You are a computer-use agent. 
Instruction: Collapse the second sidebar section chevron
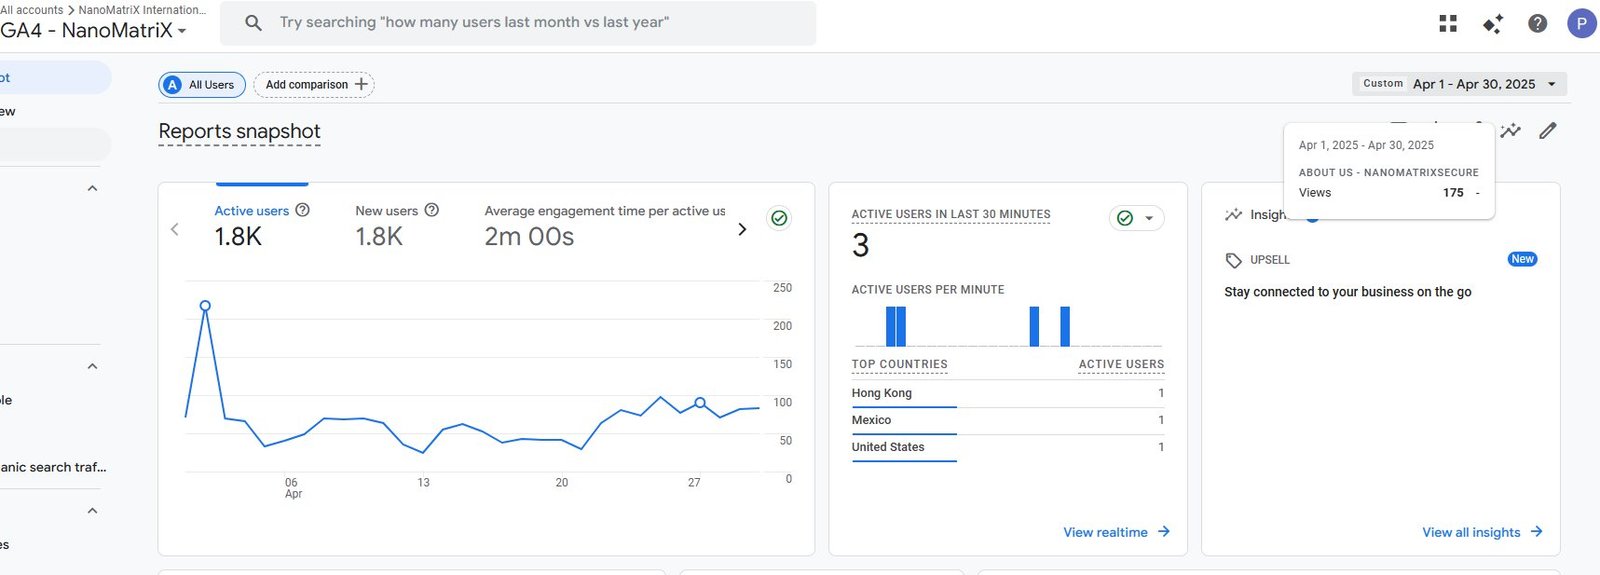point(92,366)
